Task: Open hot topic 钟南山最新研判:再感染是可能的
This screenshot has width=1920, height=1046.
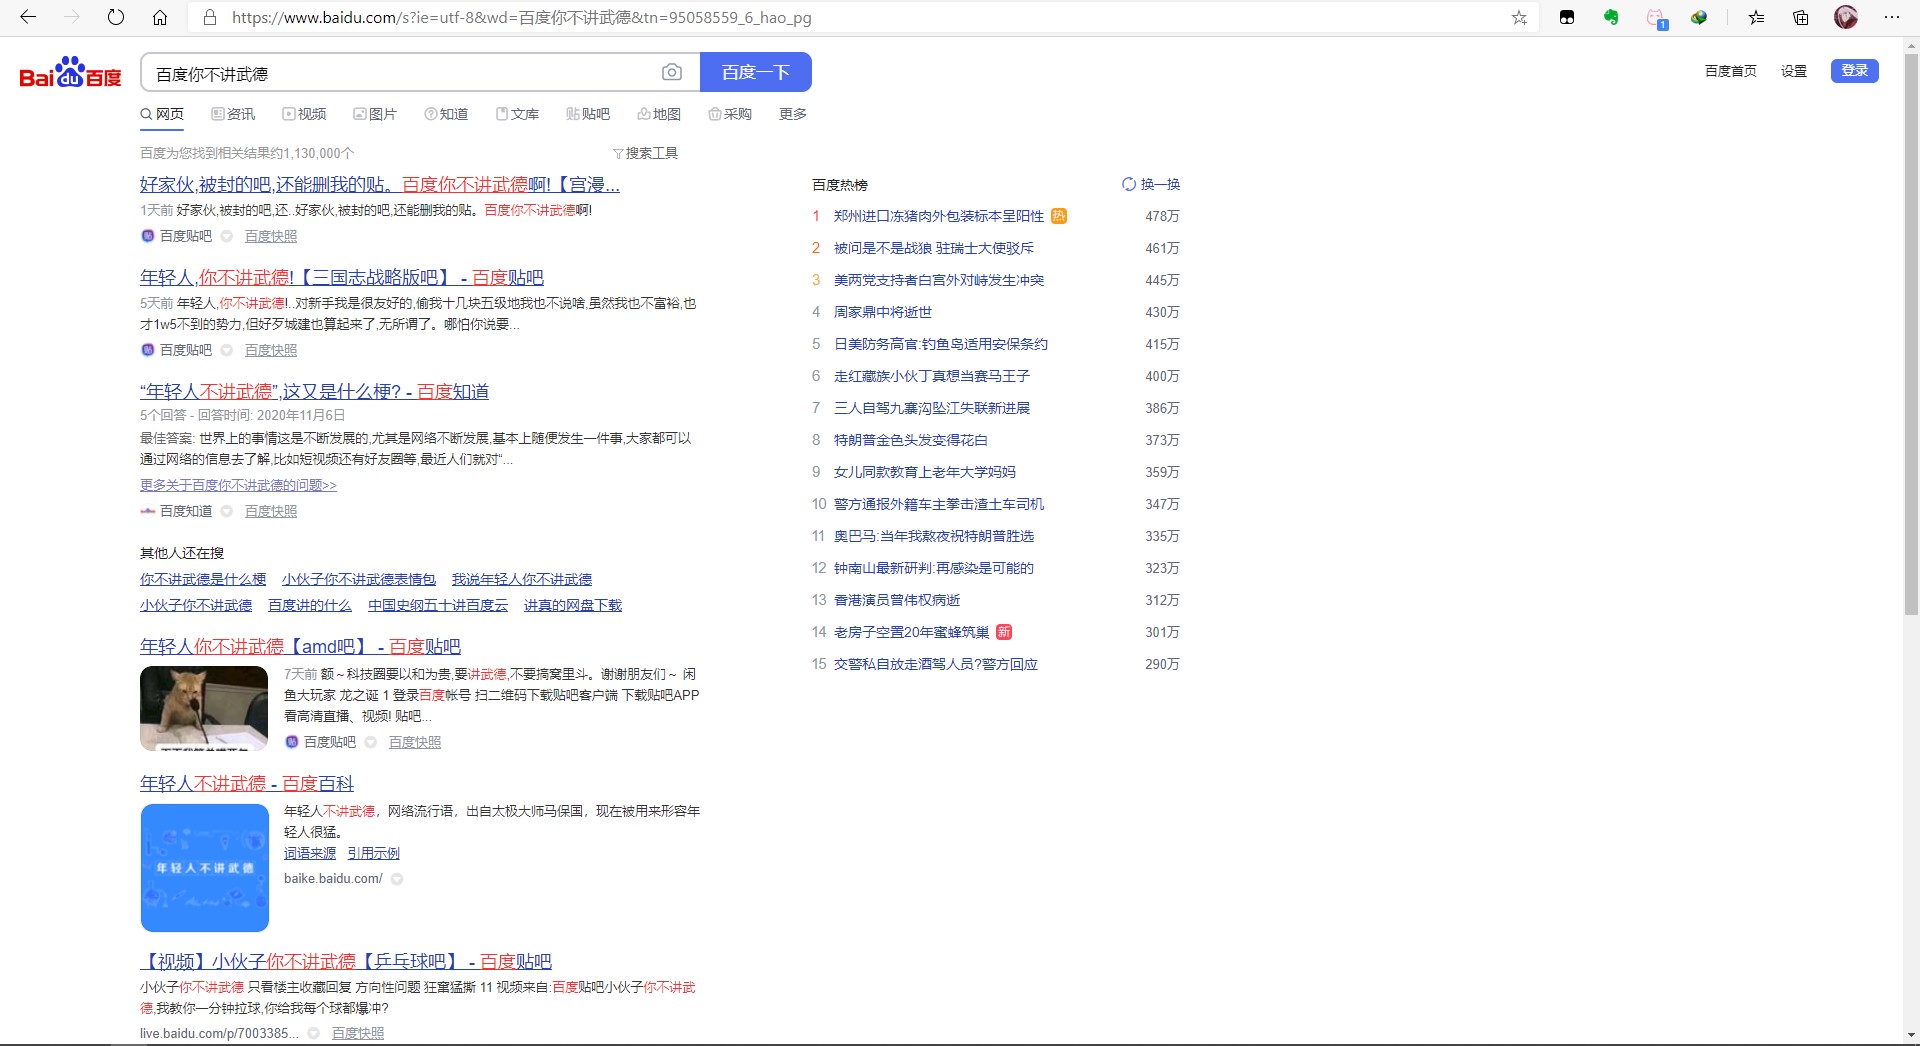Action: [934, 568]
